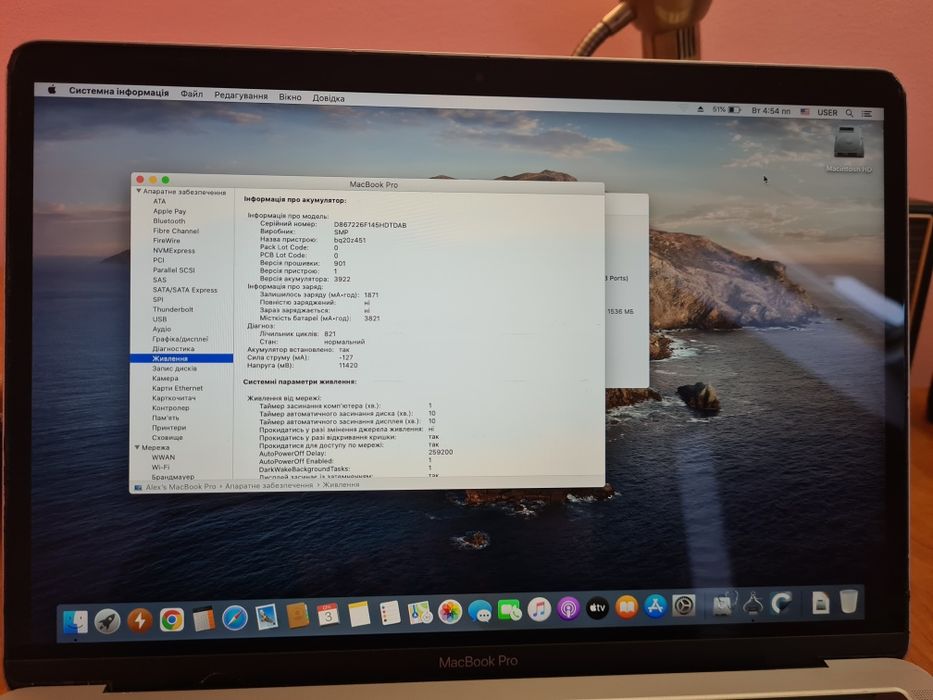
Task: Open the Вікно menu
Action: pyautogui.click(x=290, y=96)
